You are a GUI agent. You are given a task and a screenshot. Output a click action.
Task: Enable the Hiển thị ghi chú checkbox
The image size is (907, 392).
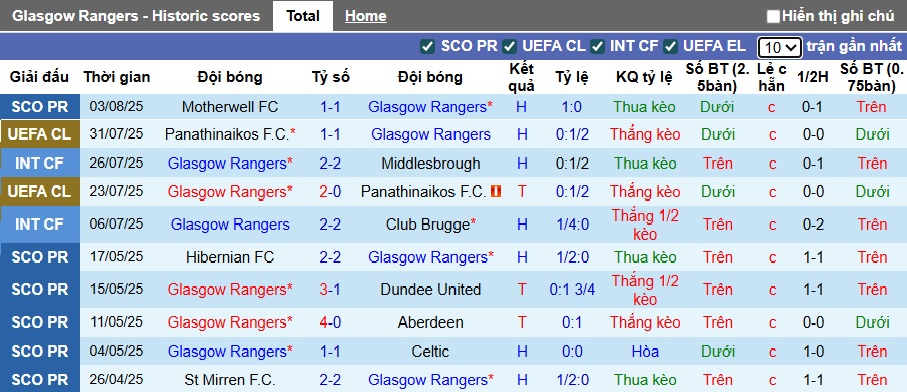[773, 16]
